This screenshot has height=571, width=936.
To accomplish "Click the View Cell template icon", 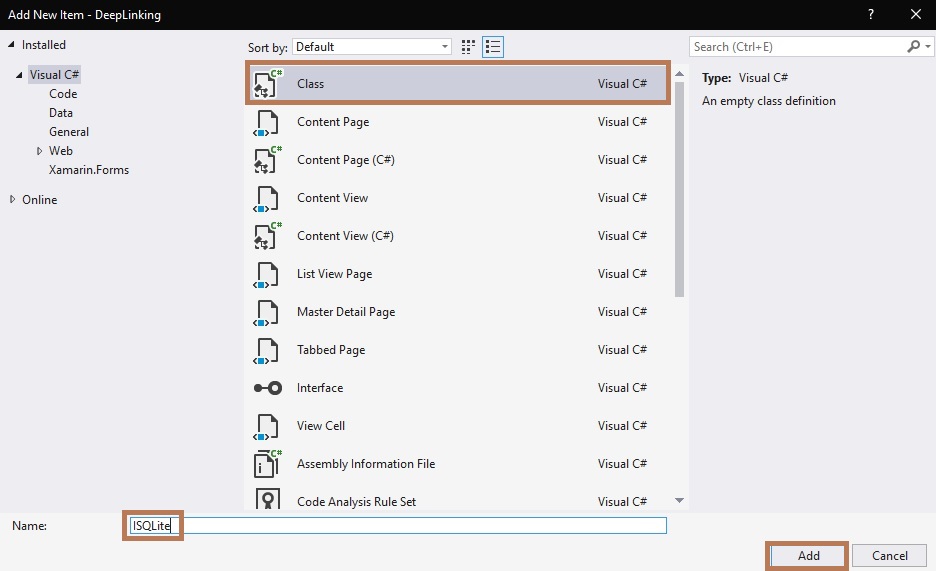I will pos(266,426).
